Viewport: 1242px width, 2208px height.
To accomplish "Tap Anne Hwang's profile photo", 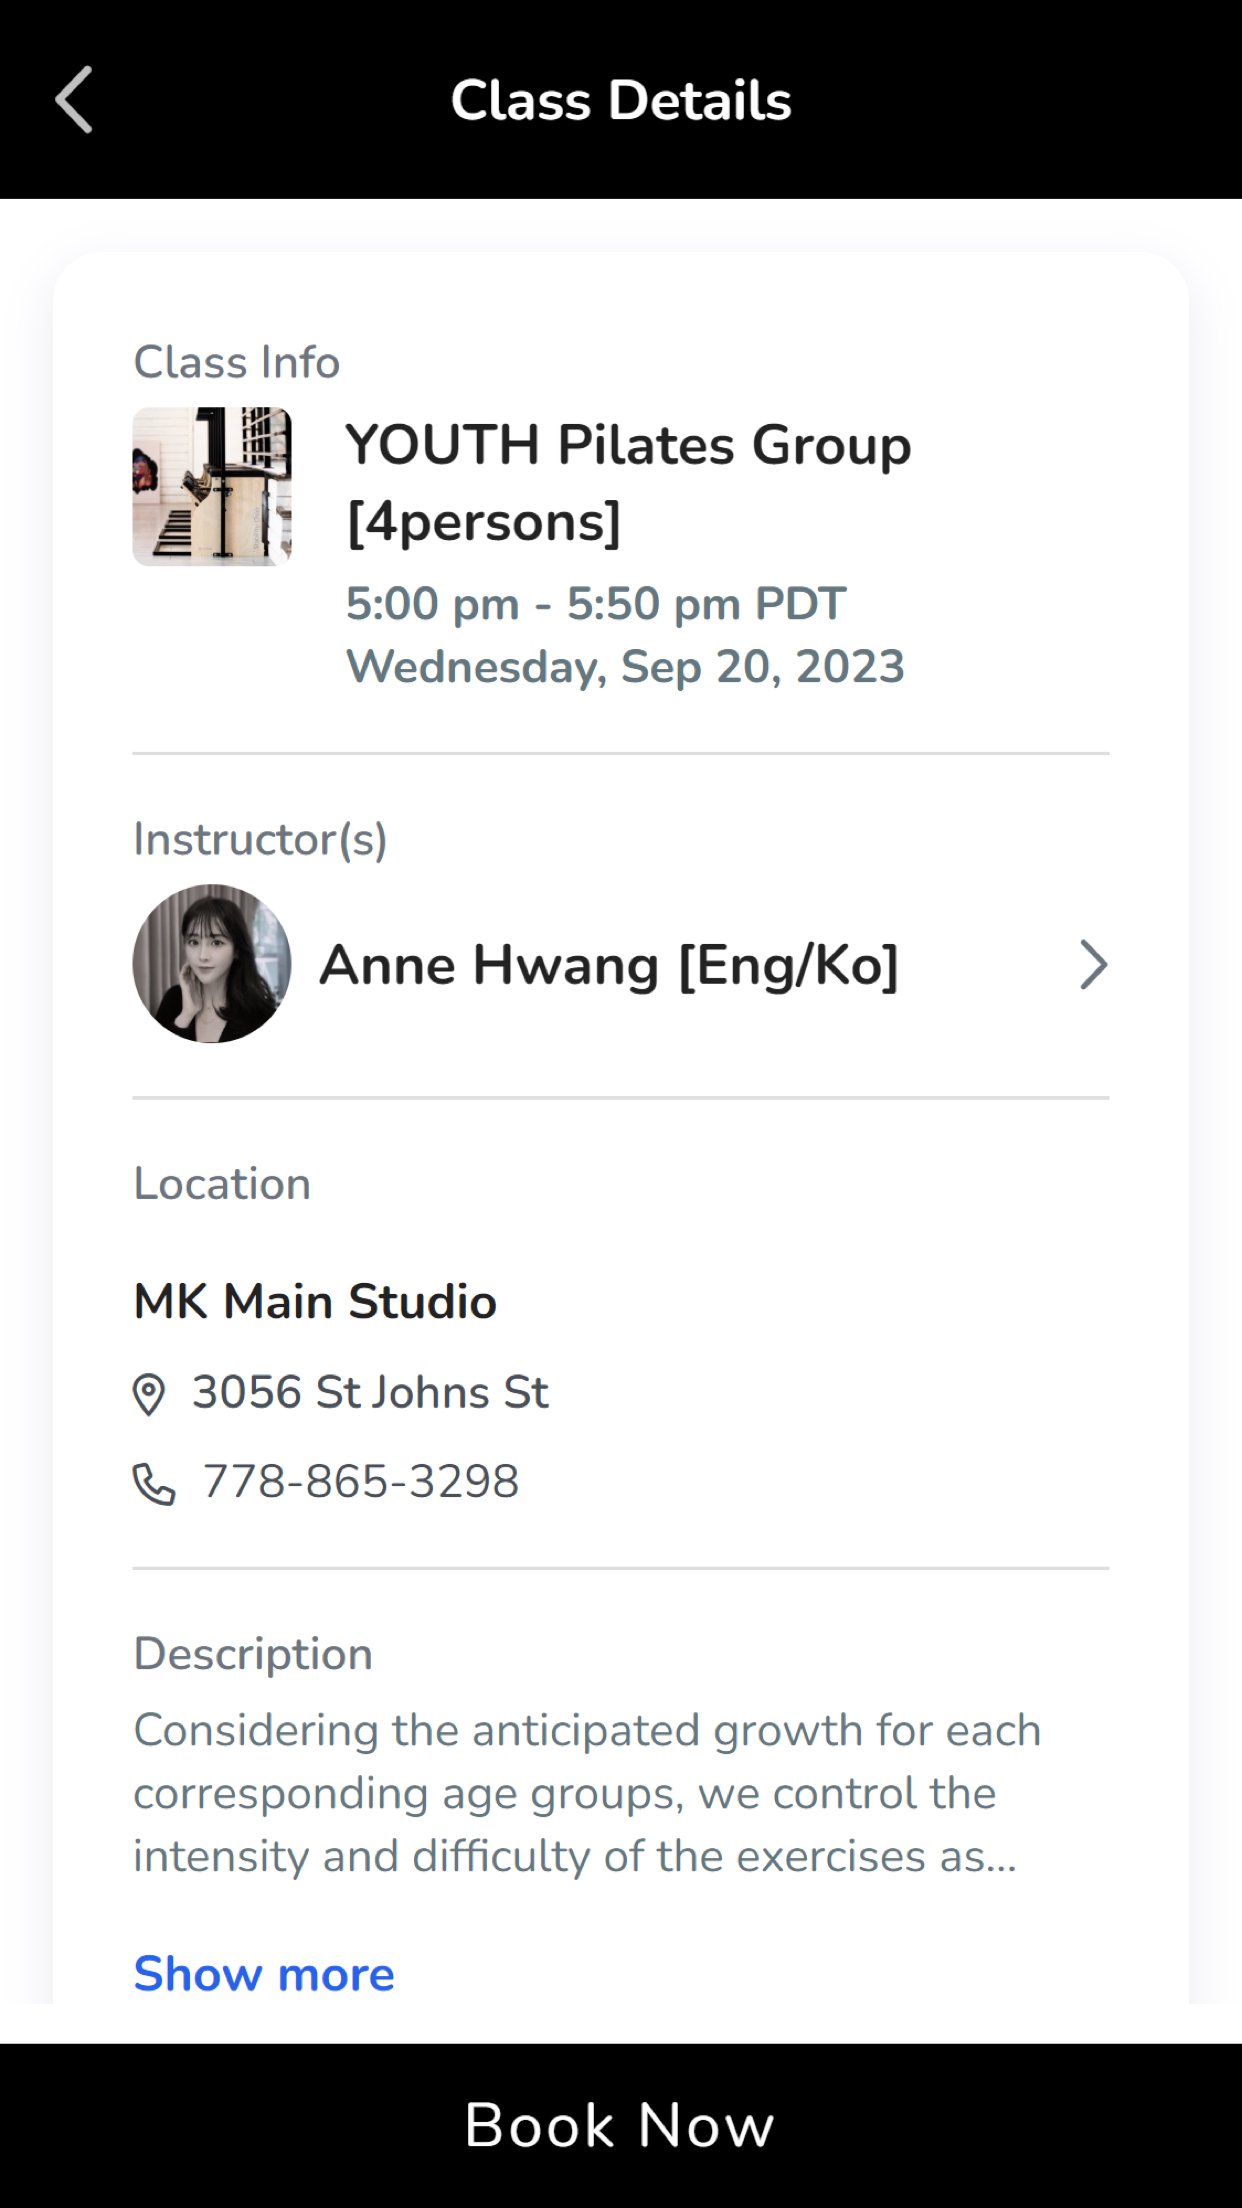I will [x=212, y=964].
